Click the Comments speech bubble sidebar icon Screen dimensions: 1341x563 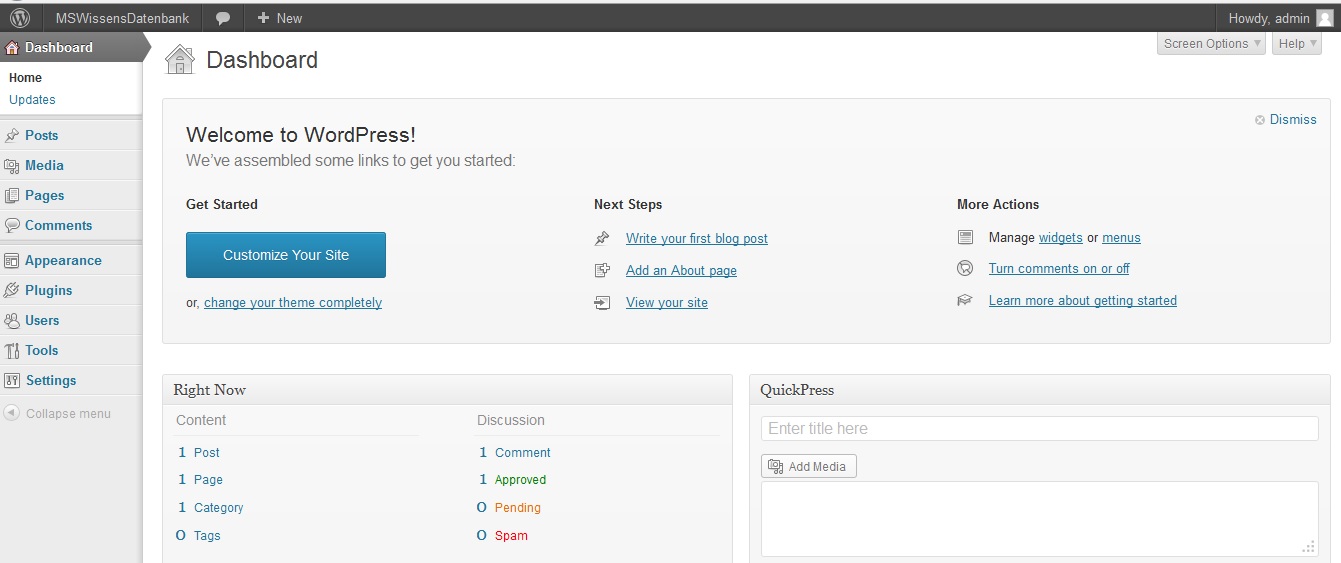tap(12, 225)
